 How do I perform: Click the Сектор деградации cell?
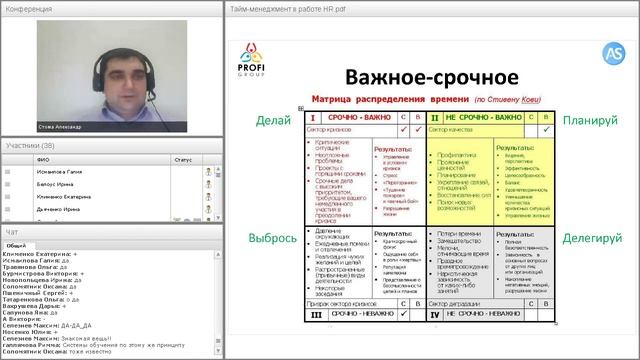pos(476,304)
